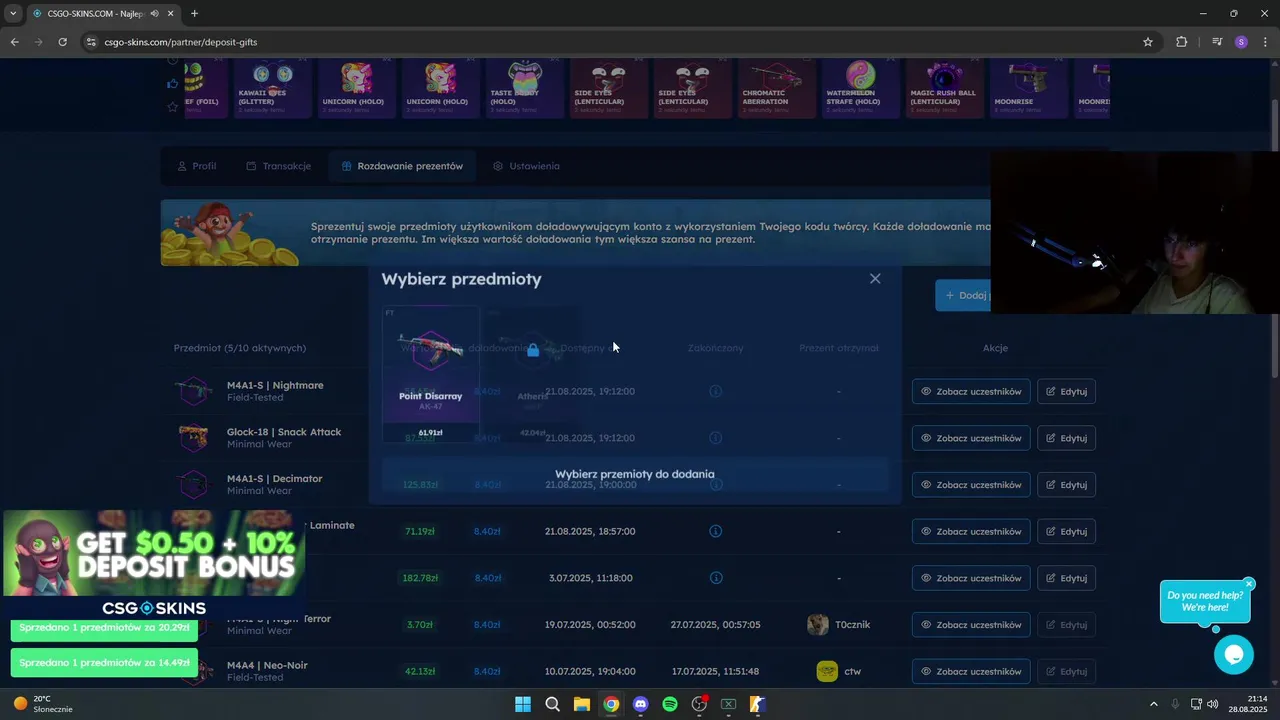Open the browser extensions menu
The image size is (1280, 720).
tap(1182, 42)
